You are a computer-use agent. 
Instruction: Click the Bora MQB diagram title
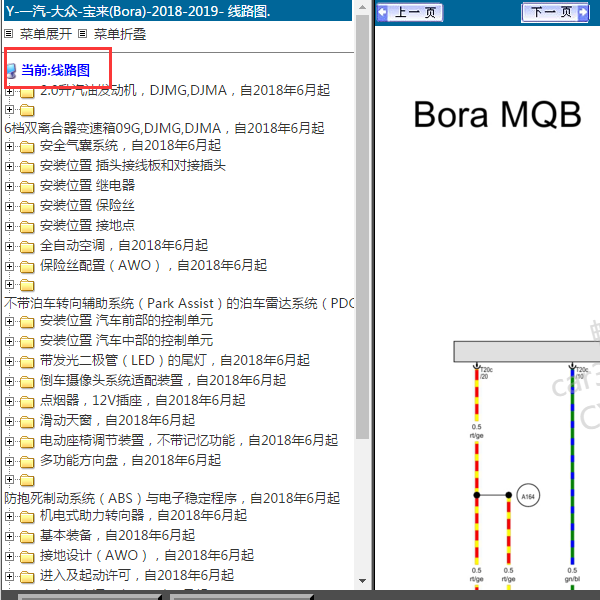point(497,114)
